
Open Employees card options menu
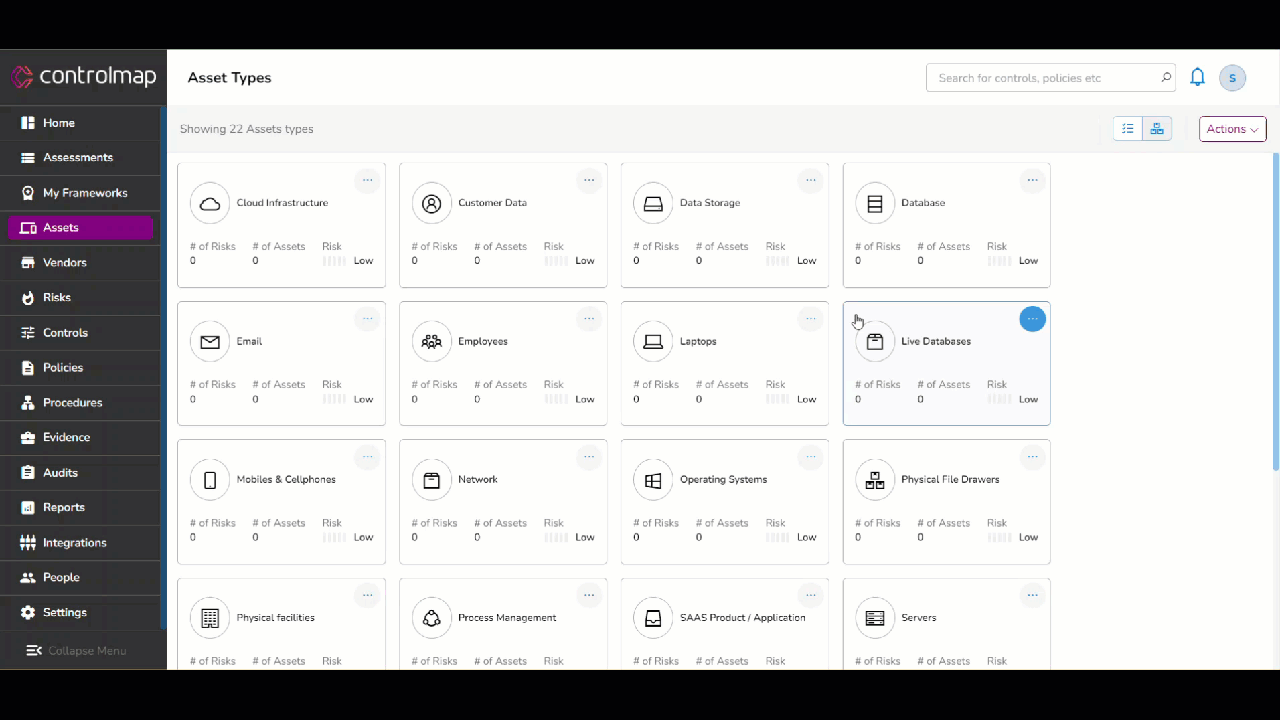pyautogui.click(x=589, y=319)
